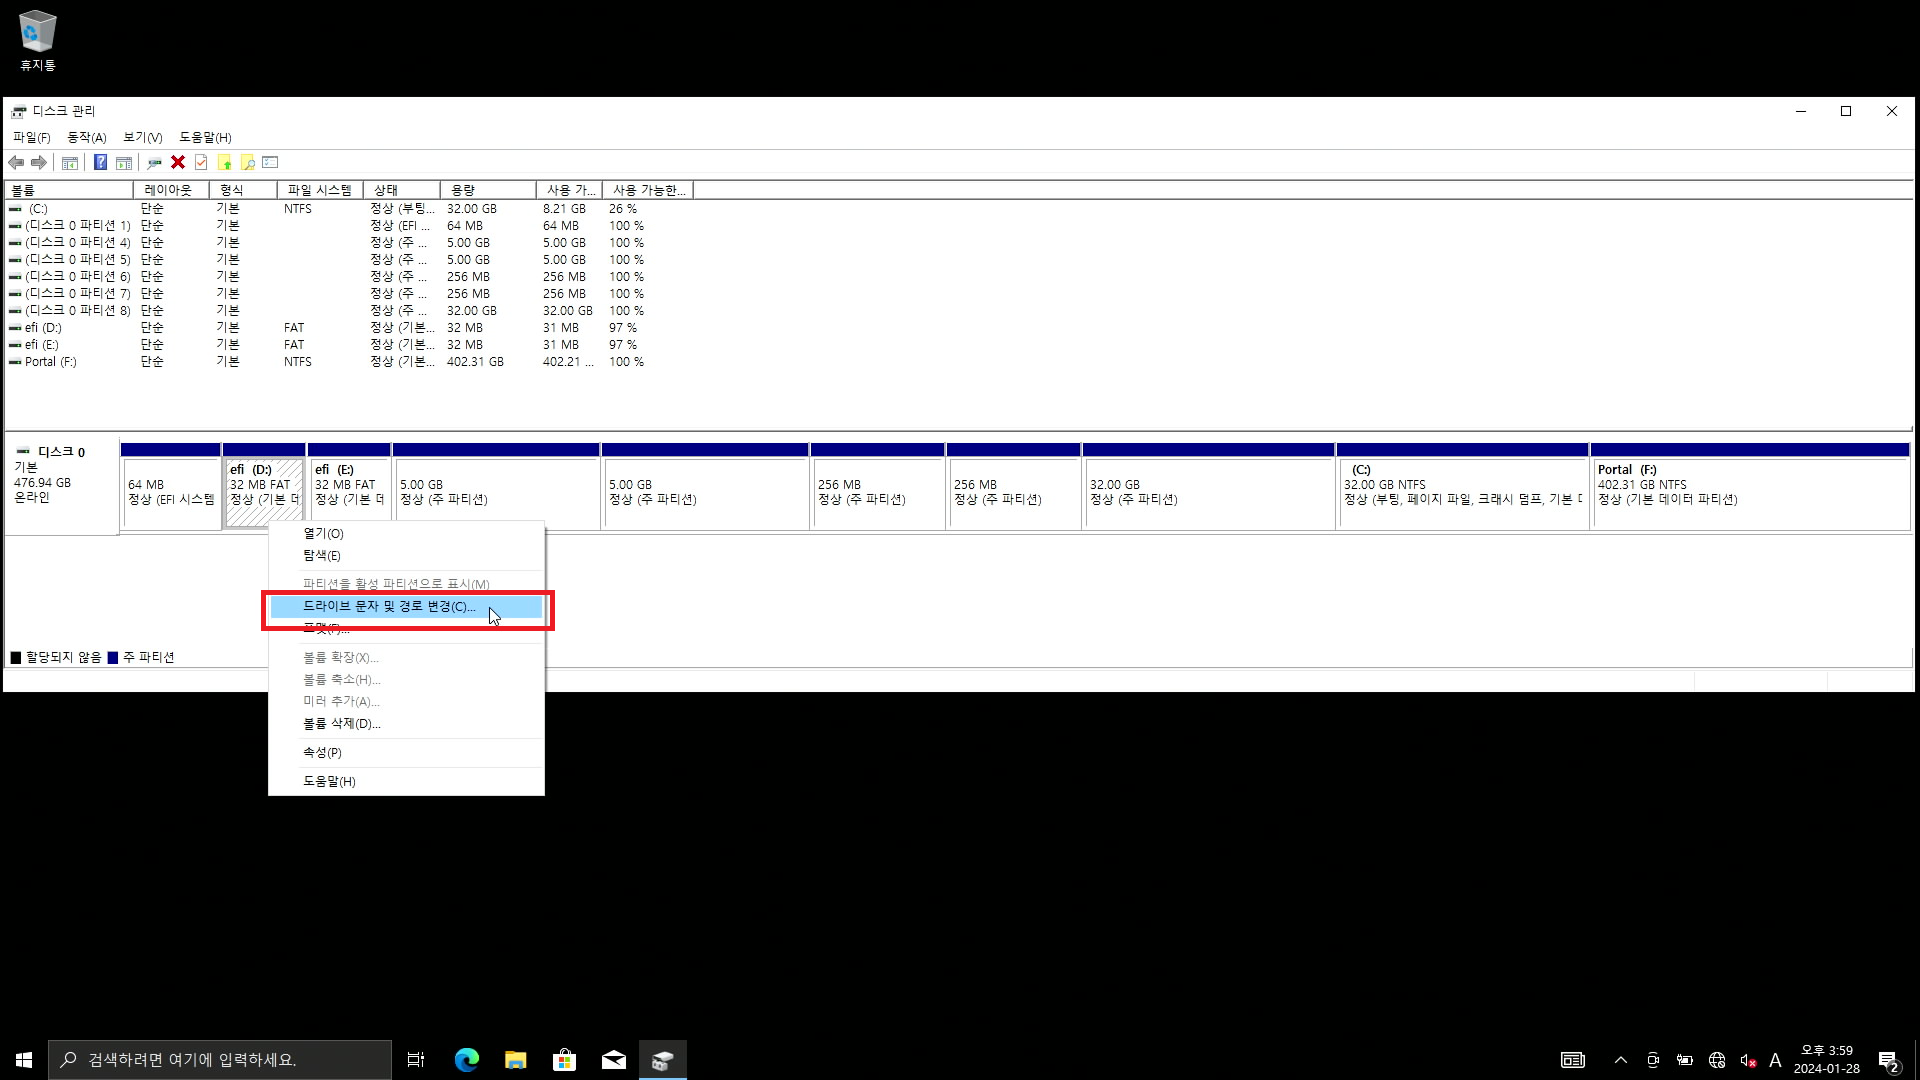Open the 보기(V) menu
Screen dimensions: 1920x1080
(142, 137)
